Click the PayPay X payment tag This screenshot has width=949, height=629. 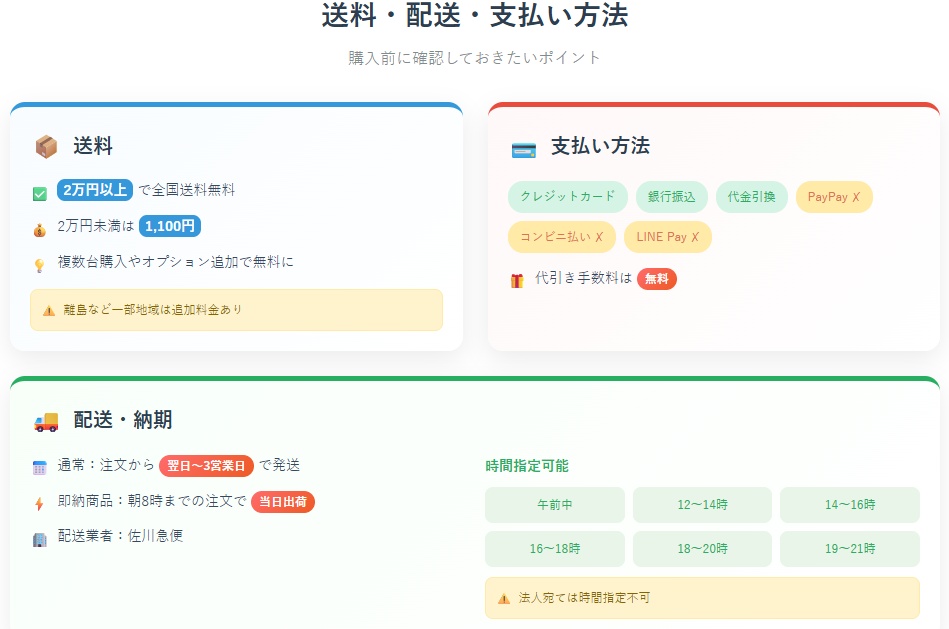[x=834, y=197]
